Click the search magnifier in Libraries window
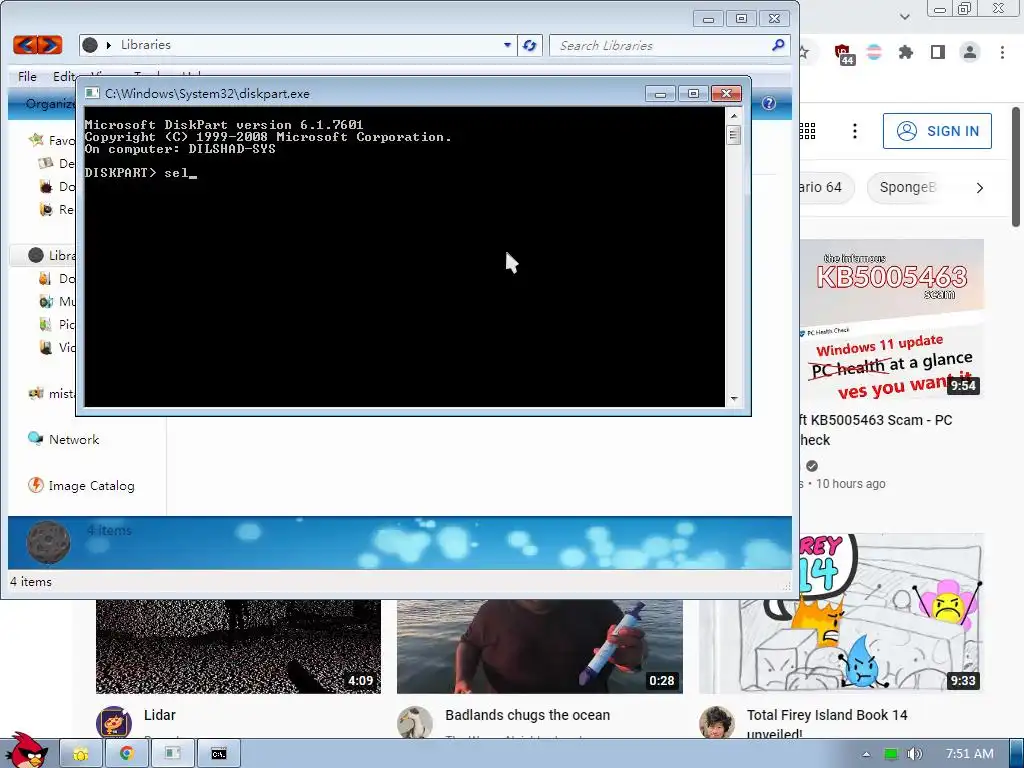Image resolution: width=1024 pixels, height=768 pixels. click(778, 45)
